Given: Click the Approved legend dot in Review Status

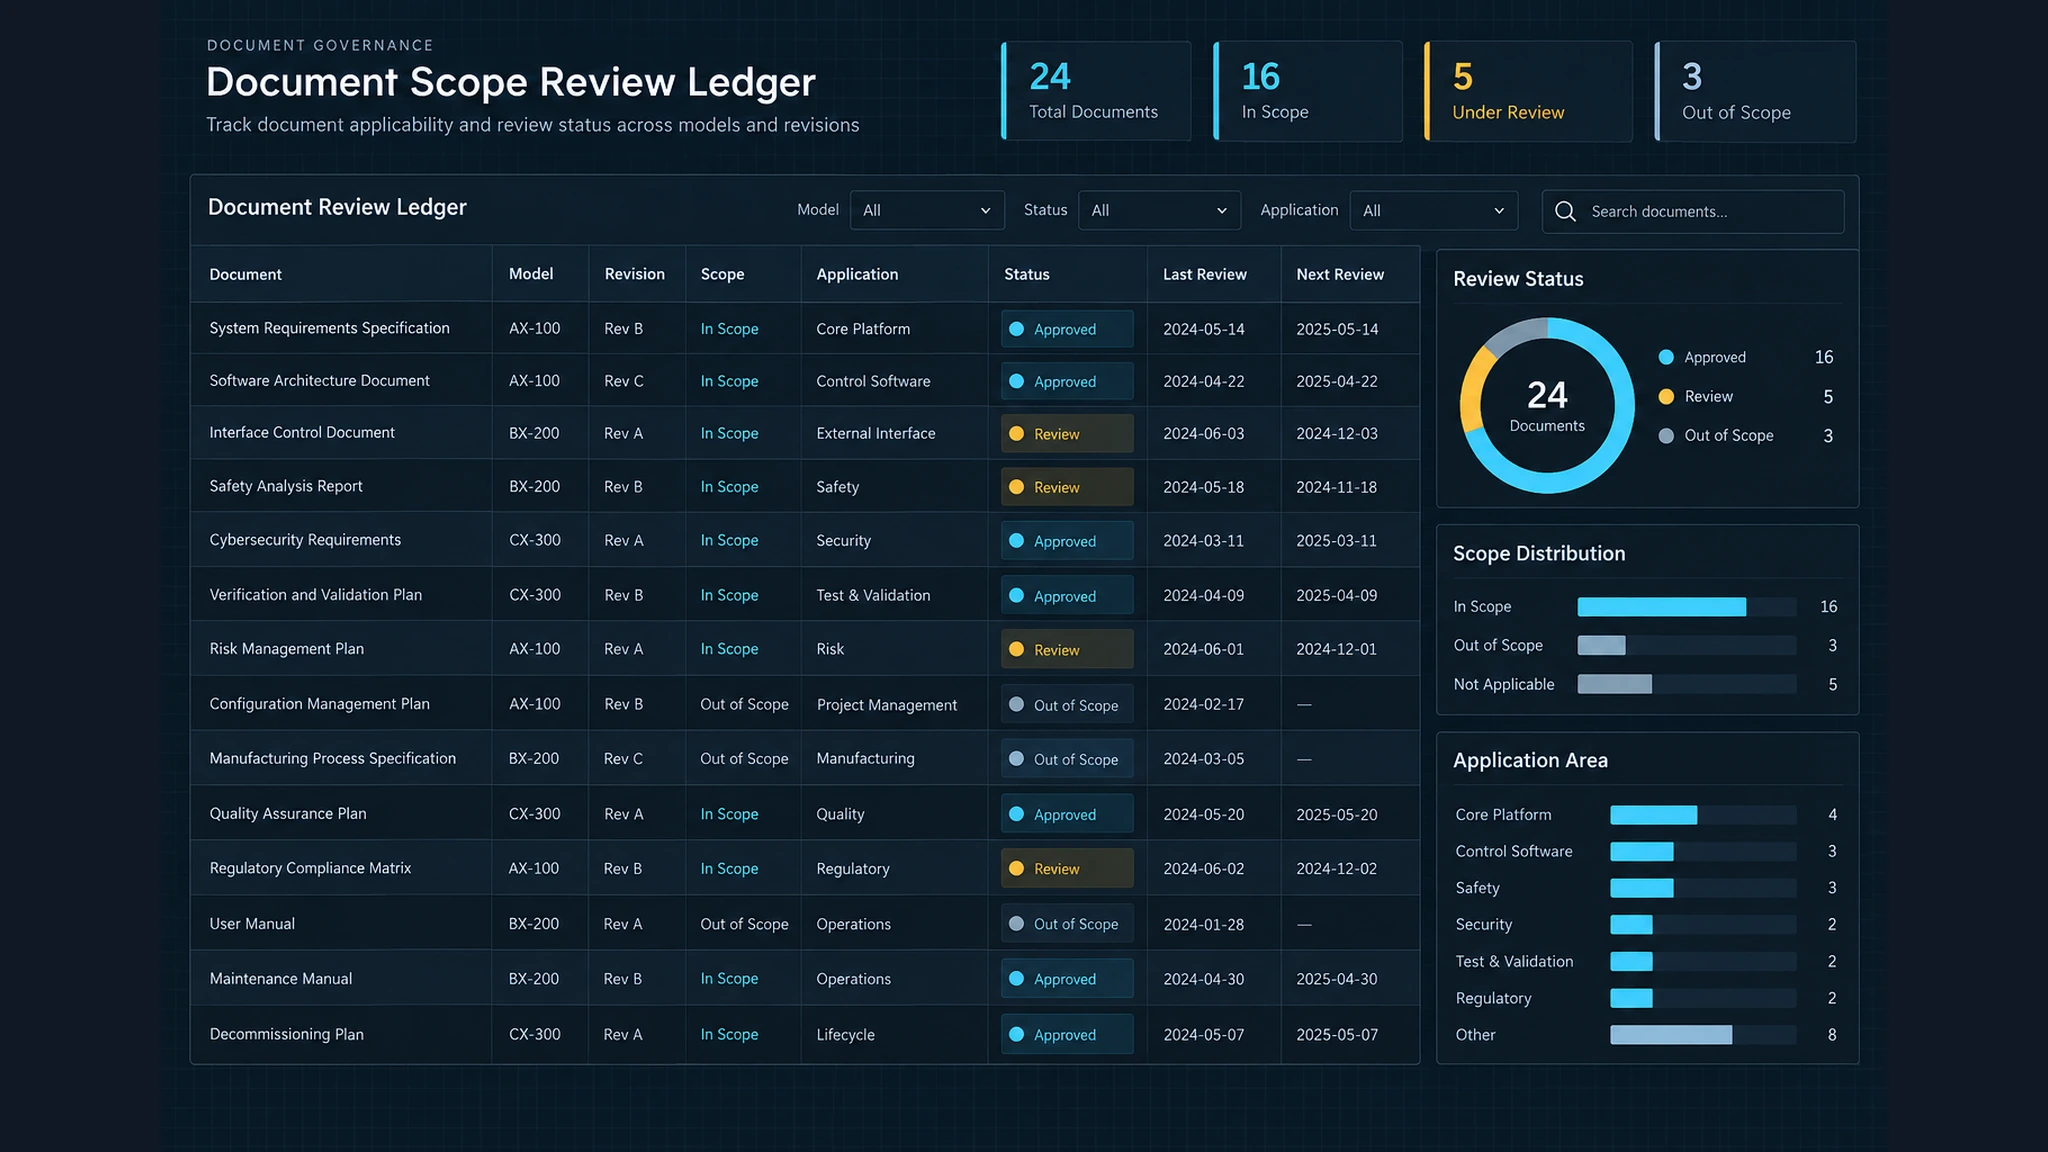Looking at the screenshot, I should [x=1666, y=357].
